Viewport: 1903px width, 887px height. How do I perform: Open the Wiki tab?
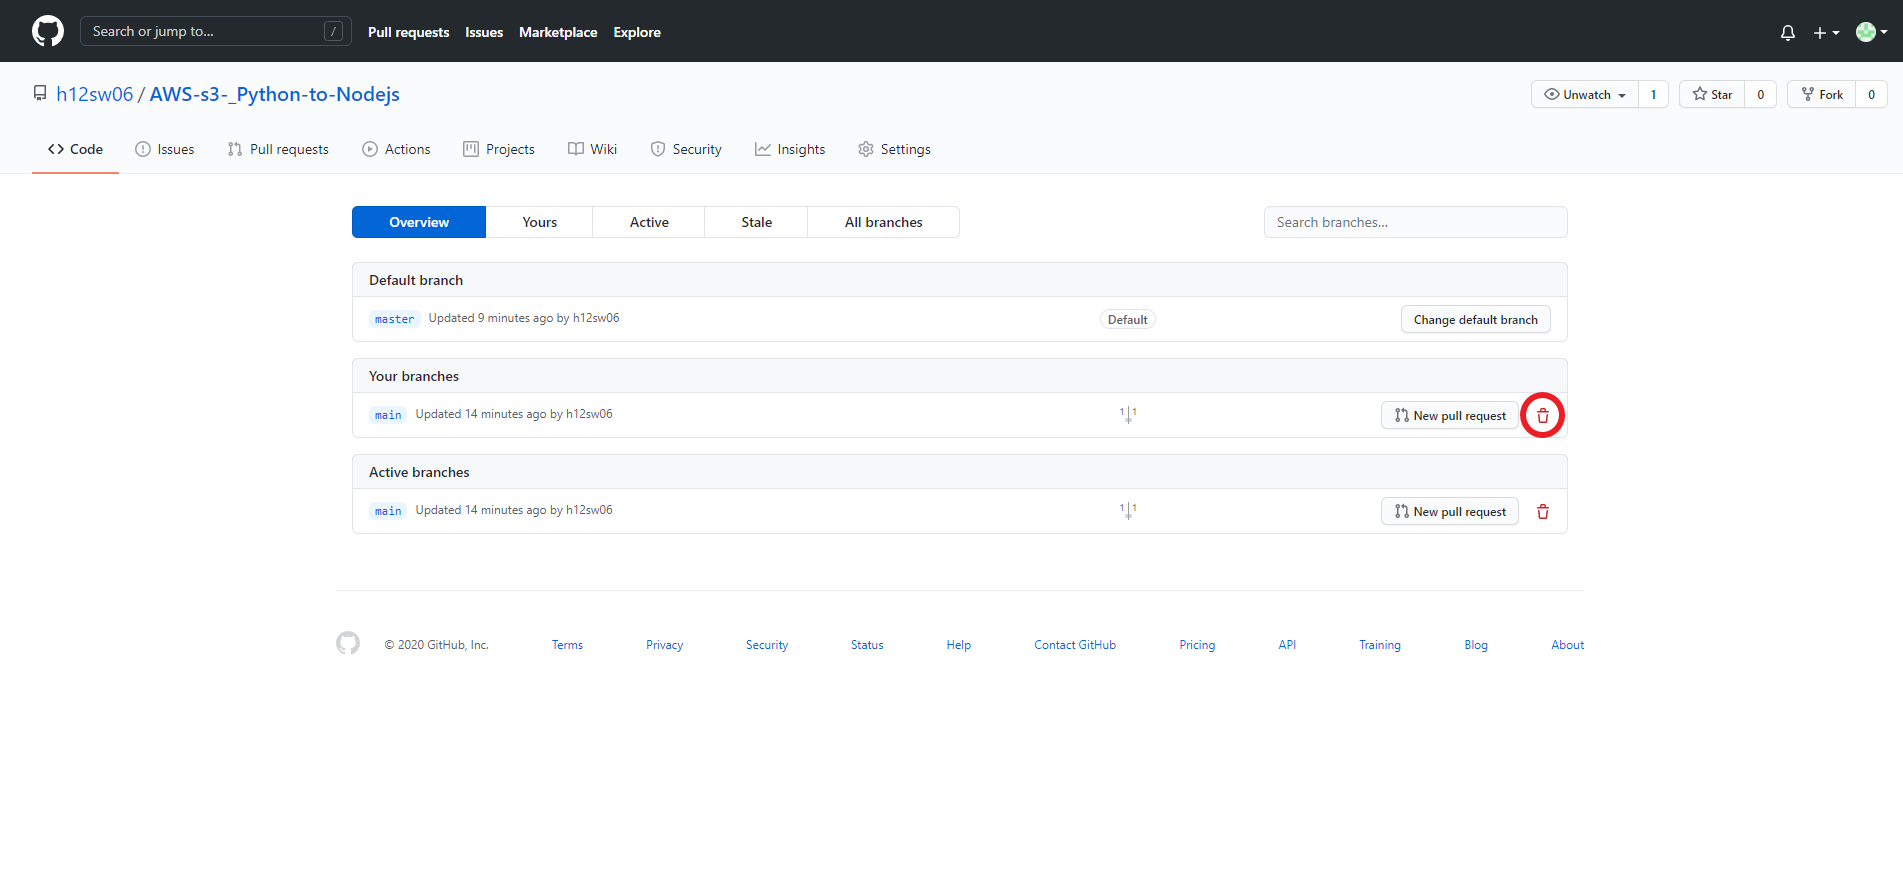pos(592,149)
